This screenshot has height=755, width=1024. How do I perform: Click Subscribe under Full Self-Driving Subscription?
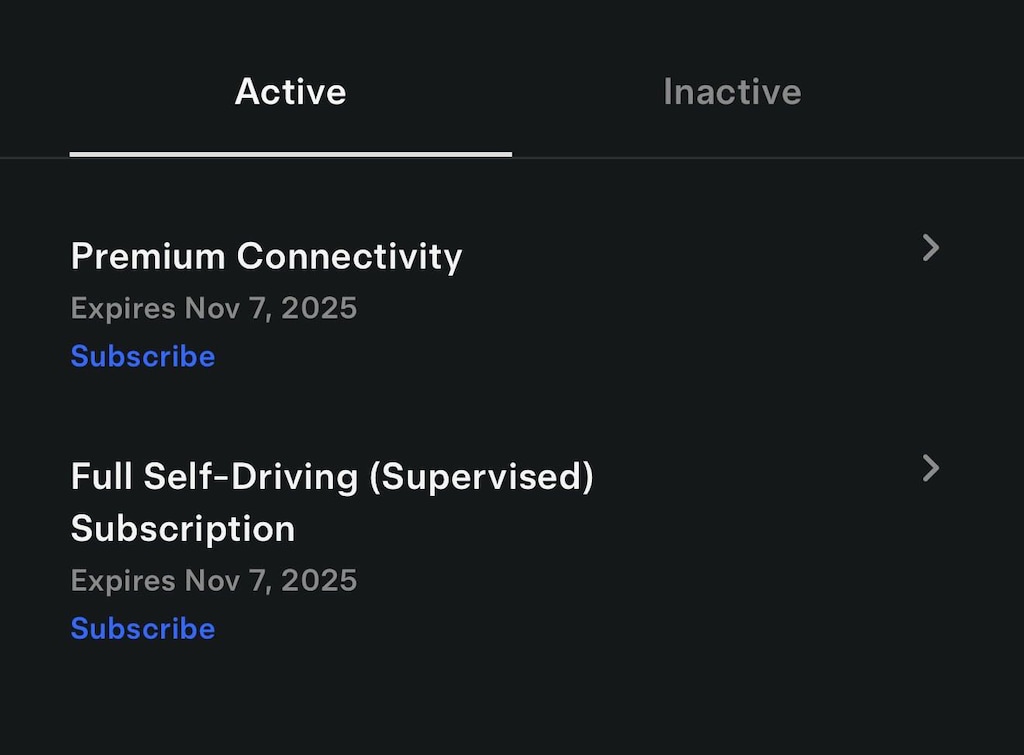tap(143, 629)
